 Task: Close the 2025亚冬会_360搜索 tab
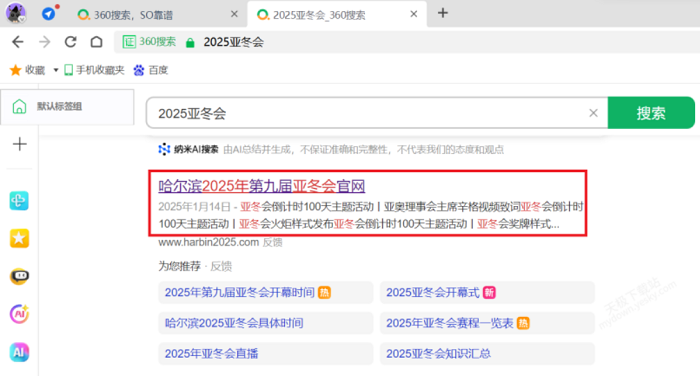click(x=414, y=14)
